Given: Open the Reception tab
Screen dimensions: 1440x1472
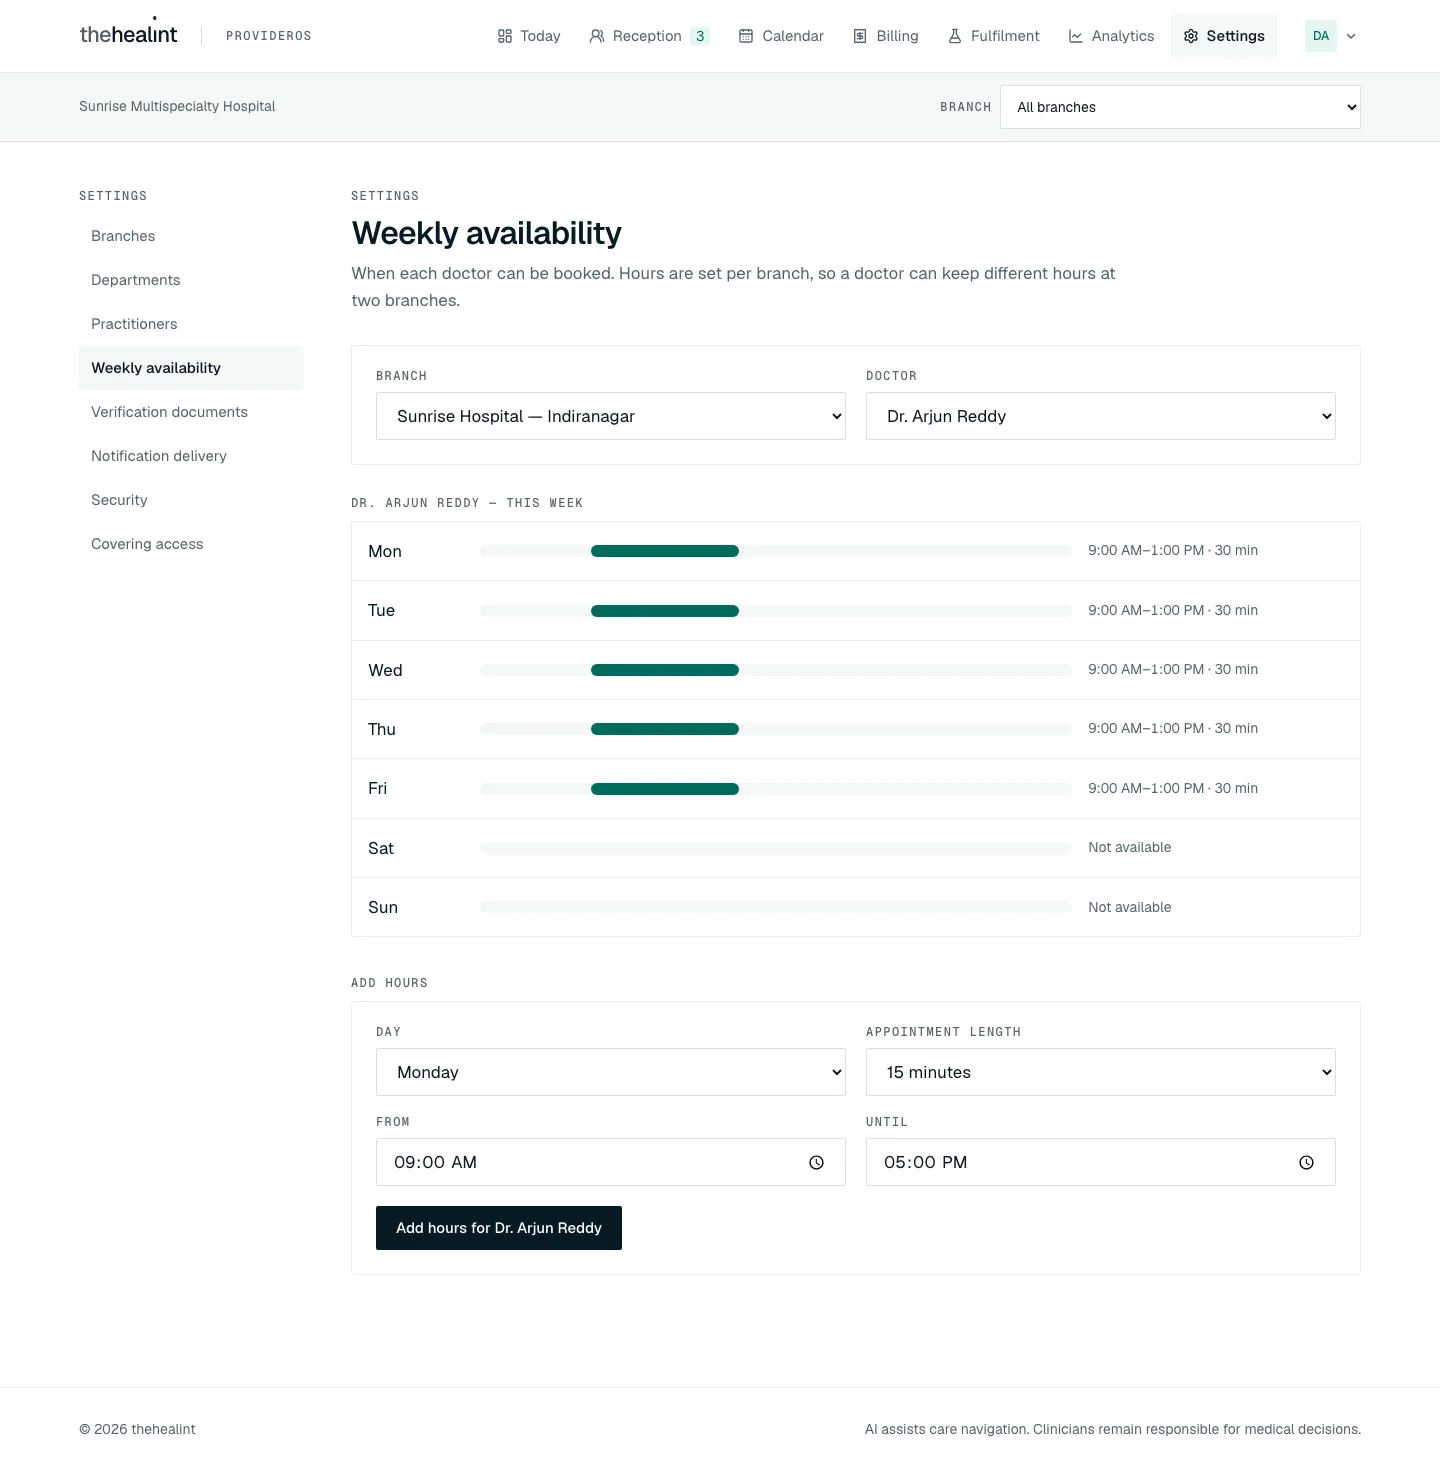Looking at the screenshot, I should coord(650,36).
